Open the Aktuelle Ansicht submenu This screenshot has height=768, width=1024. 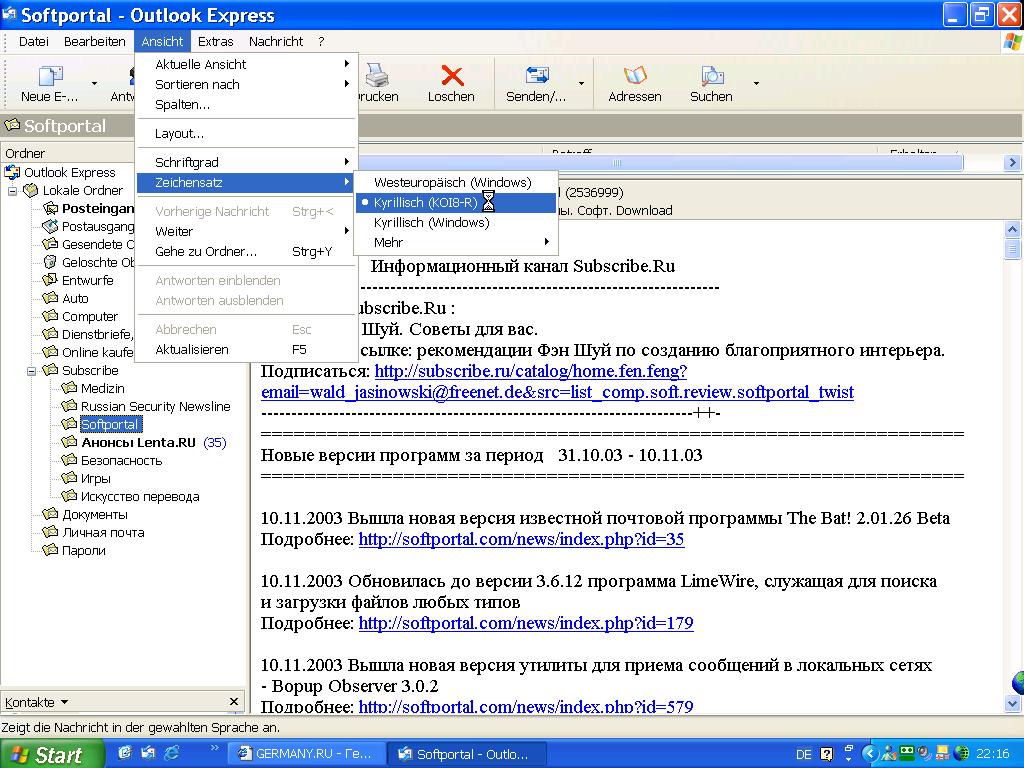click(x=247, y=64)
